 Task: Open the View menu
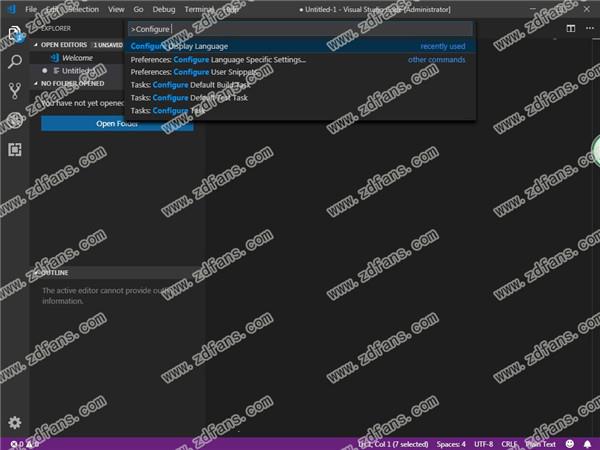(x=116, y=9)
